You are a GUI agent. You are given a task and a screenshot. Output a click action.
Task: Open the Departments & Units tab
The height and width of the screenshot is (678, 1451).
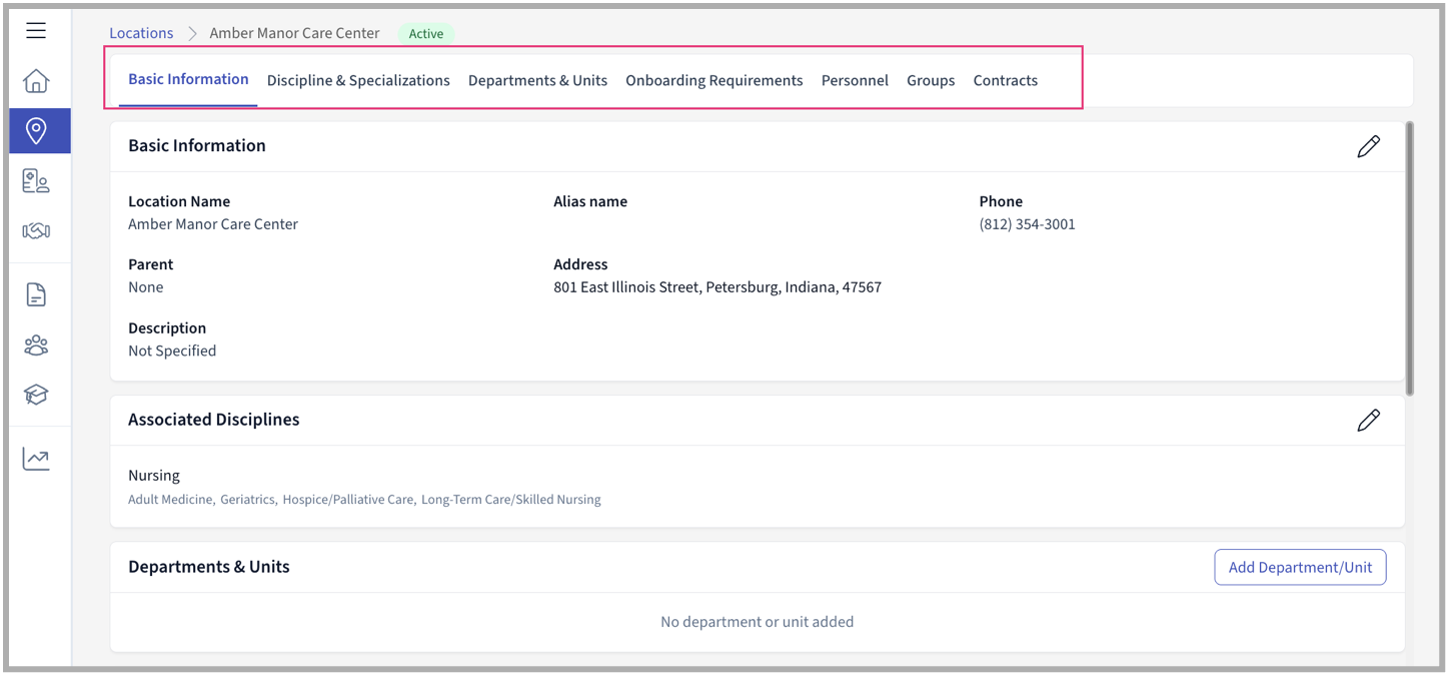(537, 81)
